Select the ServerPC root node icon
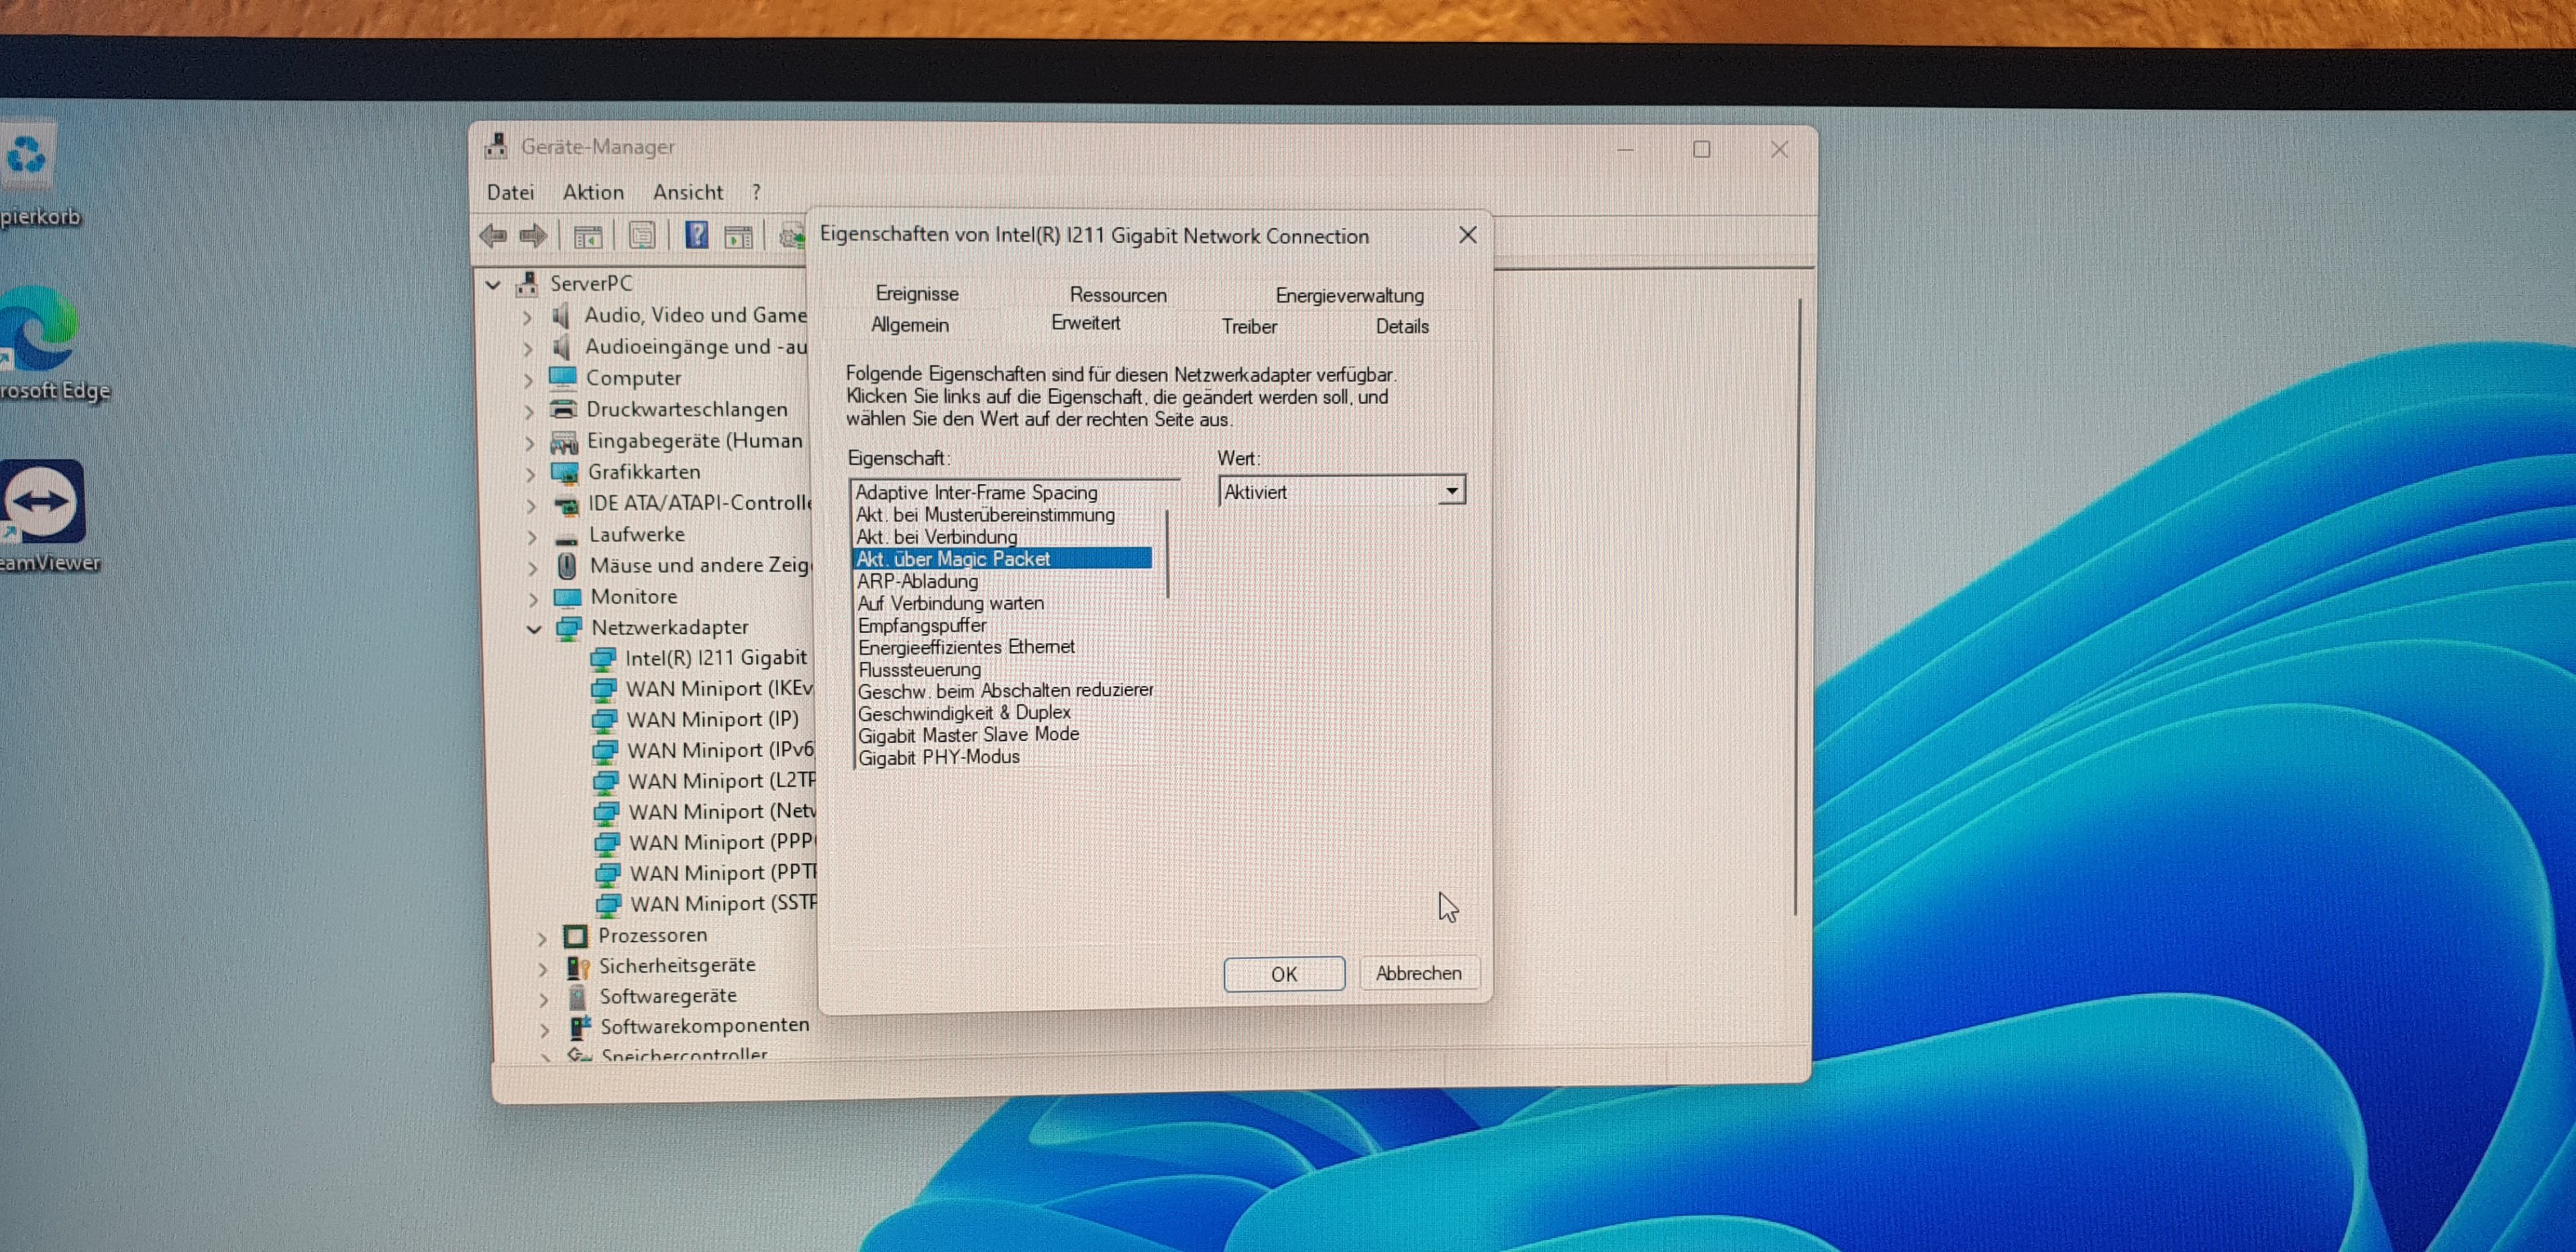This screenshot has height=1252, width=2576. point(527,284)
